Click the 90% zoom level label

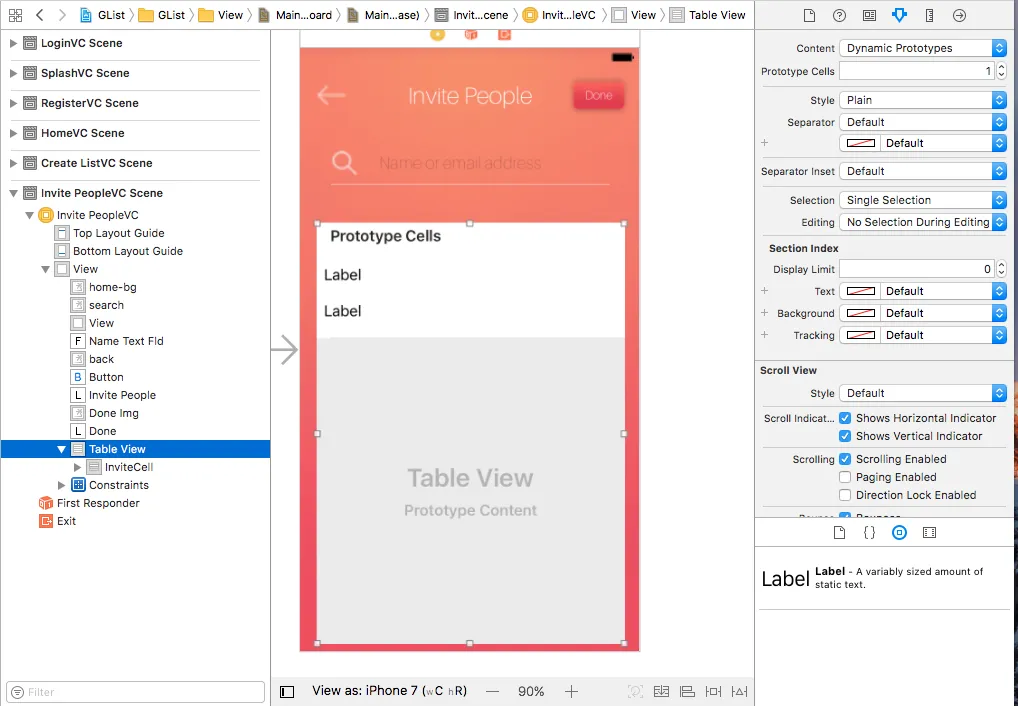531,692
